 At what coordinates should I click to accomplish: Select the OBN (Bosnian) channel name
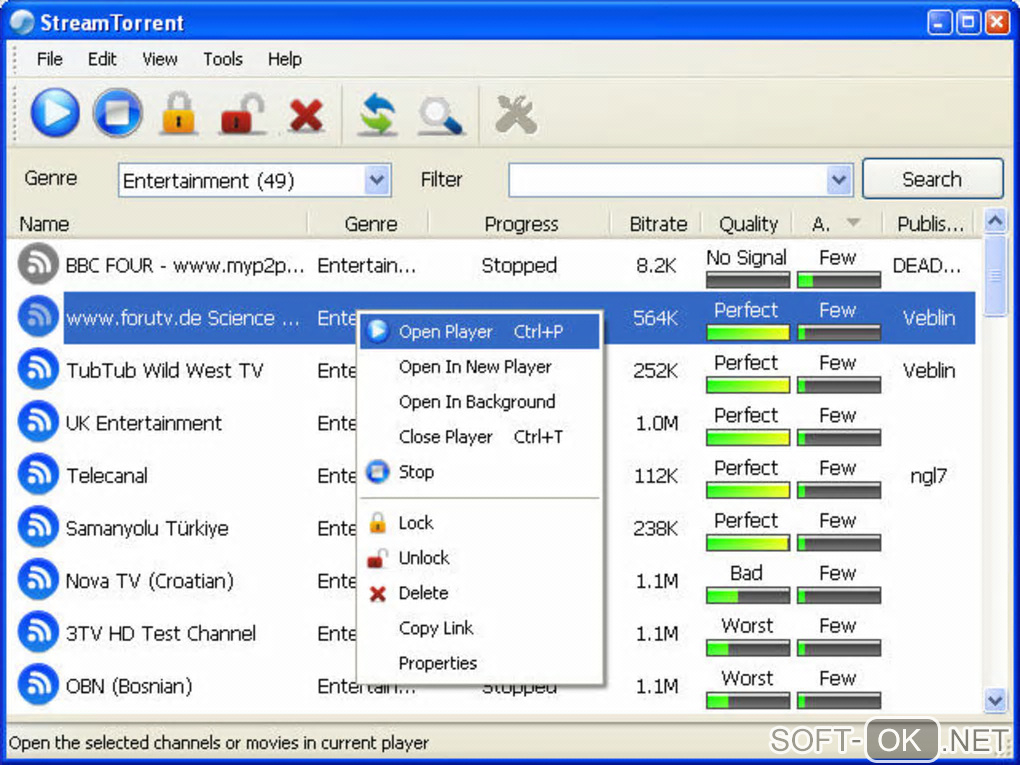click(x=129, y=686)
